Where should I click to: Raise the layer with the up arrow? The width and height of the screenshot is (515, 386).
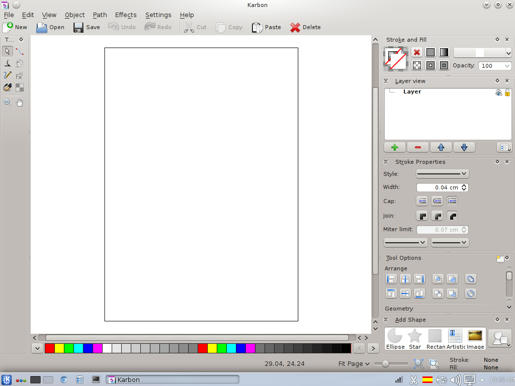click(x=441, y=147)
